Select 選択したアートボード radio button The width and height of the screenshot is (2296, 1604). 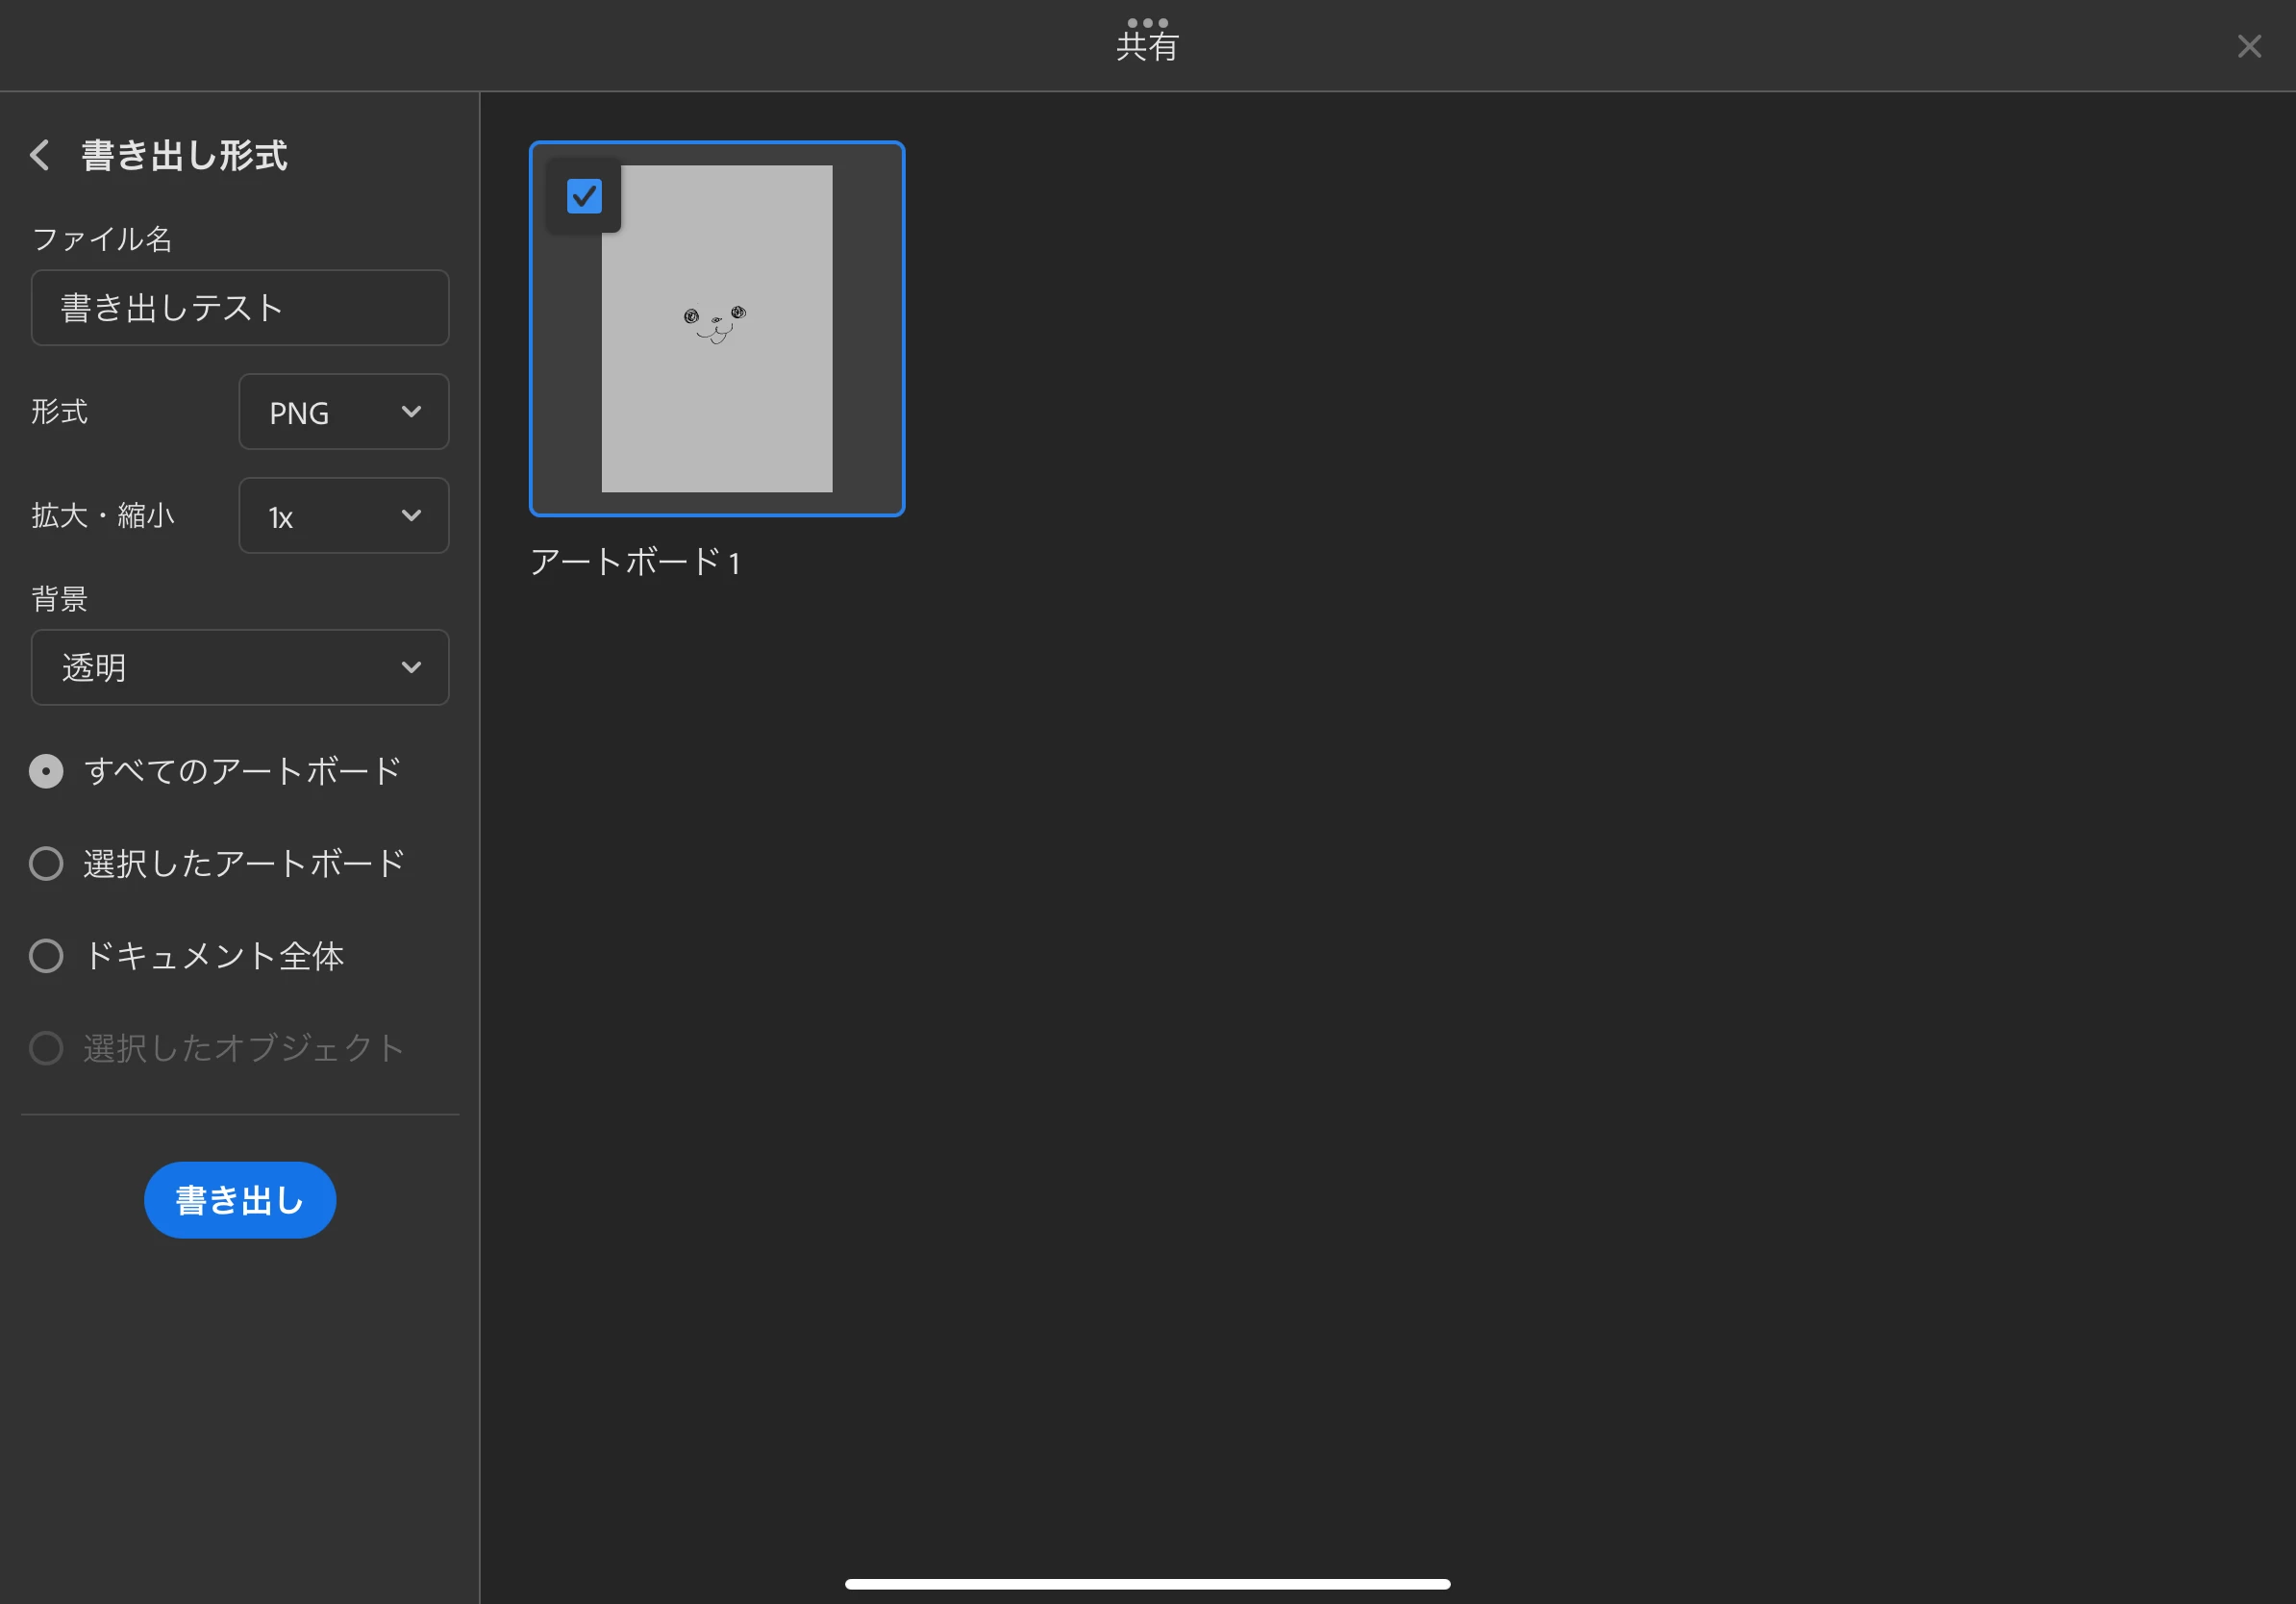point(46,863)
